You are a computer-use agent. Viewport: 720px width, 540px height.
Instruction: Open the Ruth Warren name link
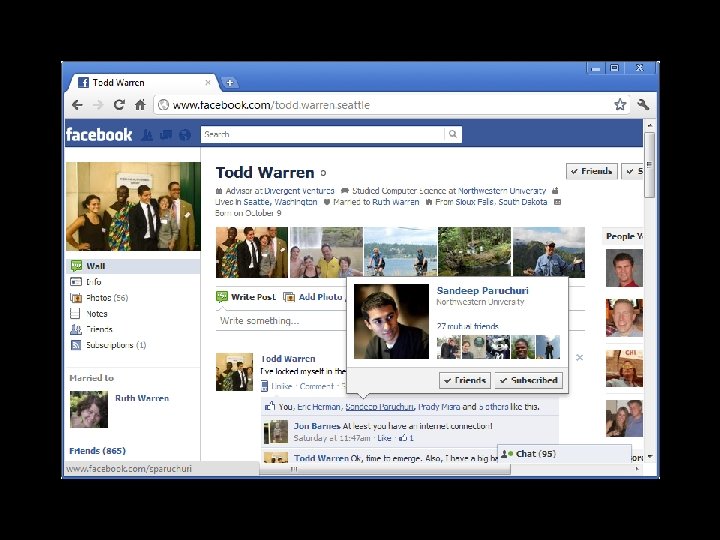(x=142, y=398)
